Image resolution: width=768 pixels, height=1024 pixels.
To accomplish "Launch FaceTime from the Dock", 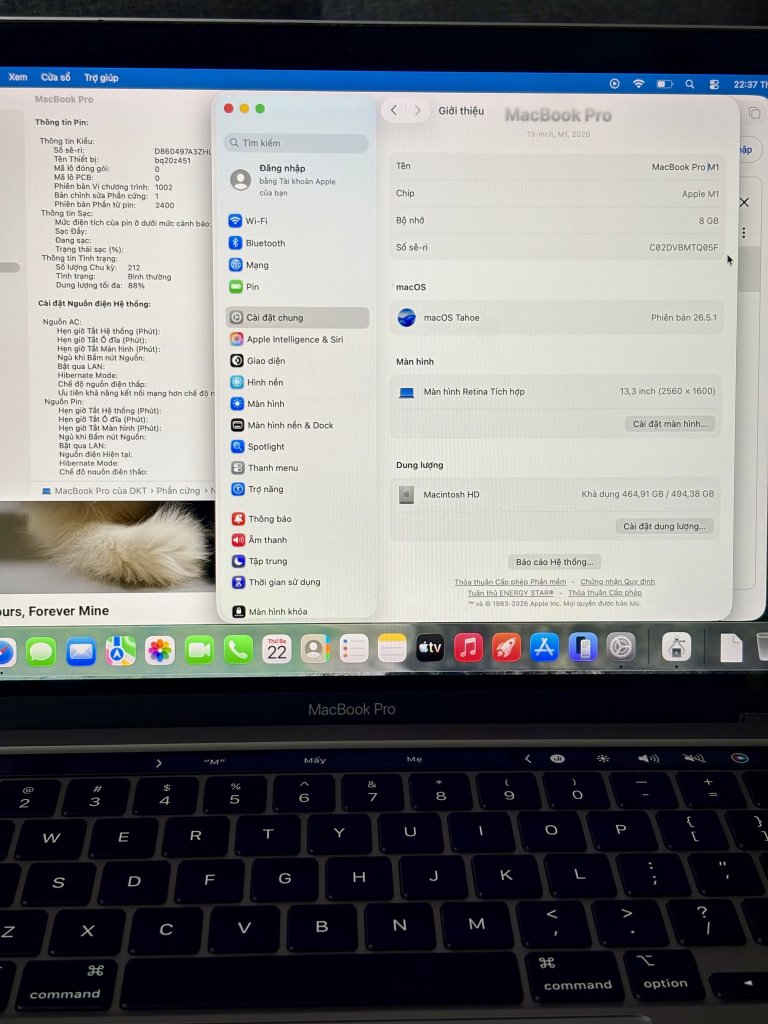I will 199,650.
